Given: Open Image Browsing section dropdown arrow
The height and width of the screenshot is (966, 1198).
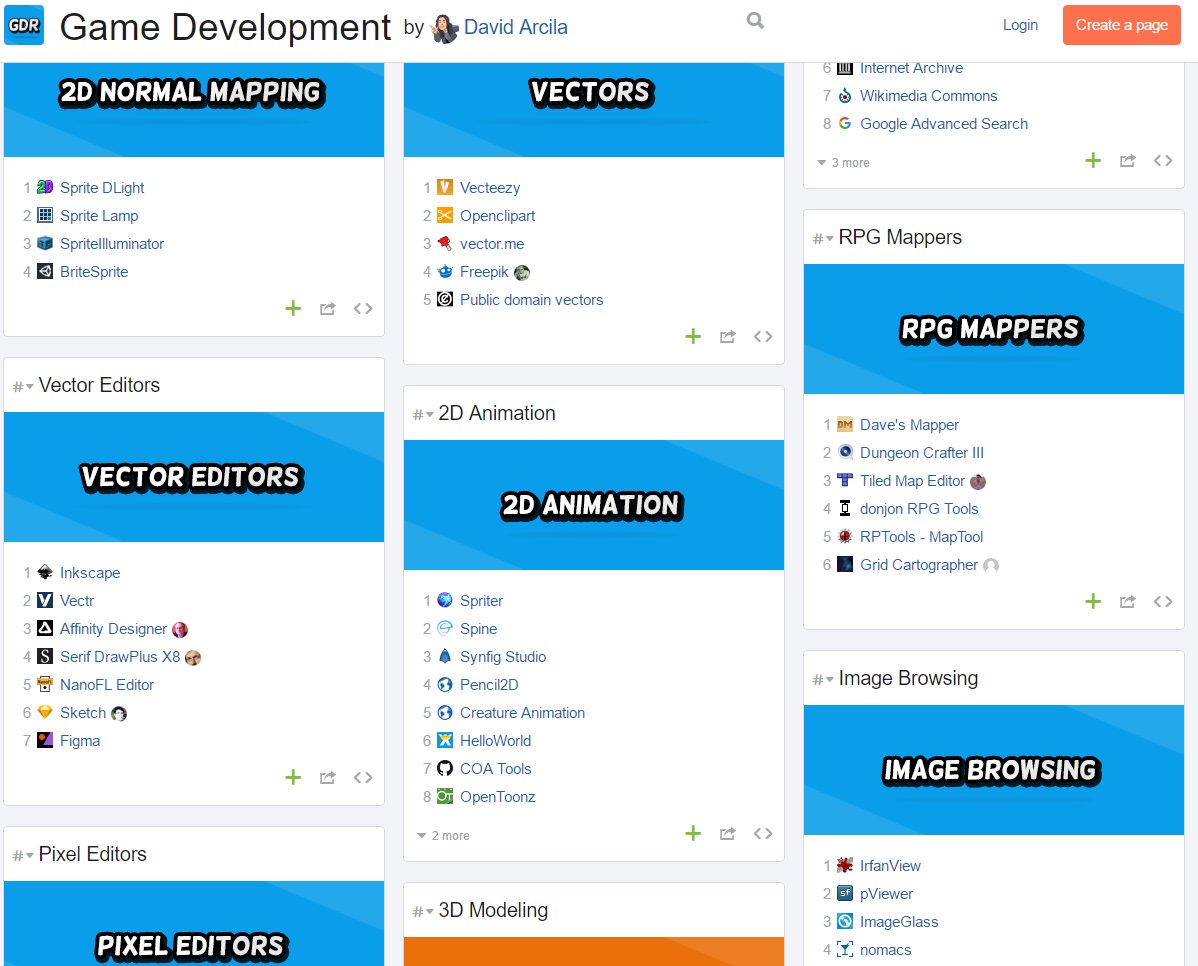Looking at the screenshot, I should tap(830, 680).
